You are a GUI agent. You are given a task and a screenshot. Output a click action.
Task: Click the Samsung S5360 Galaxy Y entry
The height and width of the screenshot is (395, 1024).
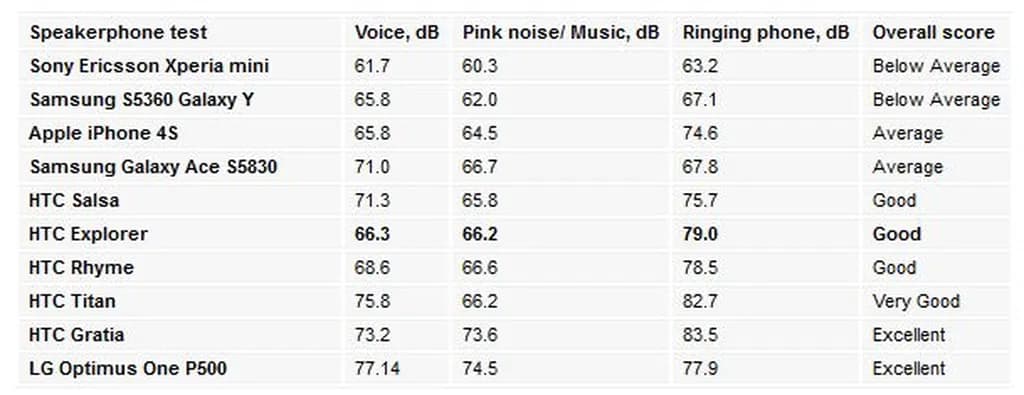coord(142,100)
